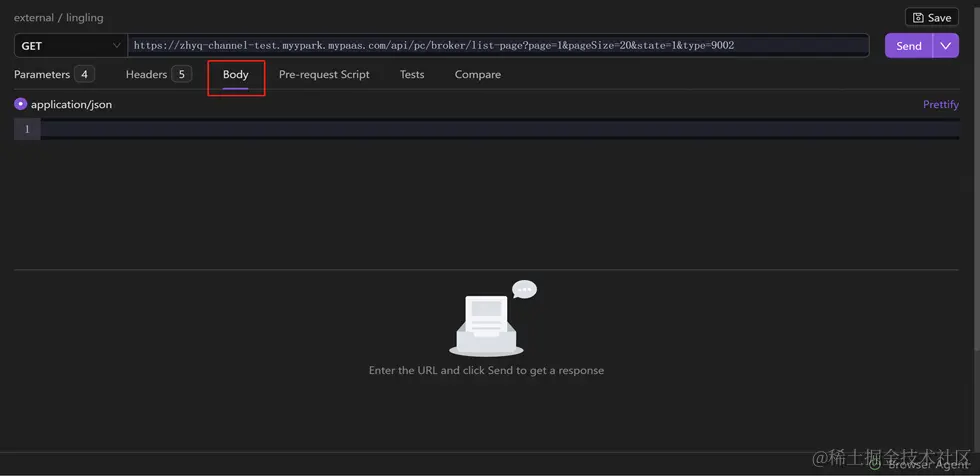Send the request with Send button
This screenshot has width=980, height=476.
909,46
